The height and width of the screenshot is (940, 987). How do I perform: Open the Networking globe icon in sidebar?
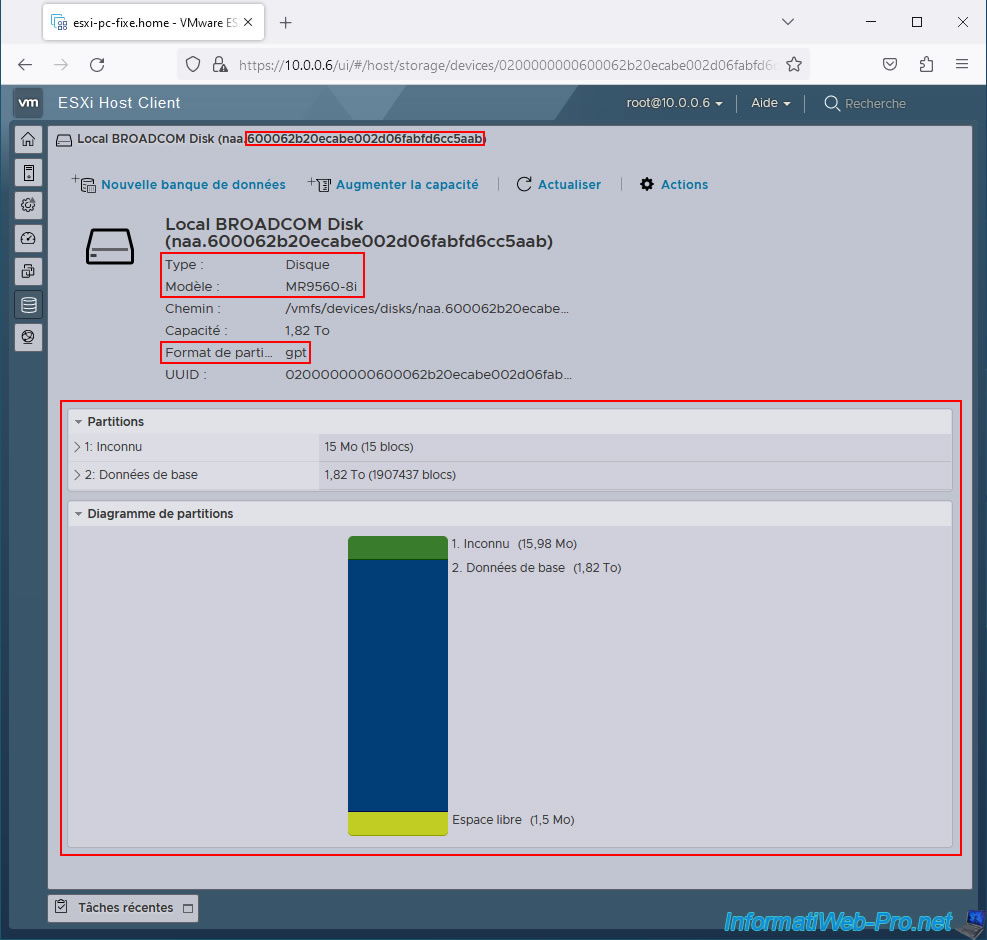tap(28, 337)
